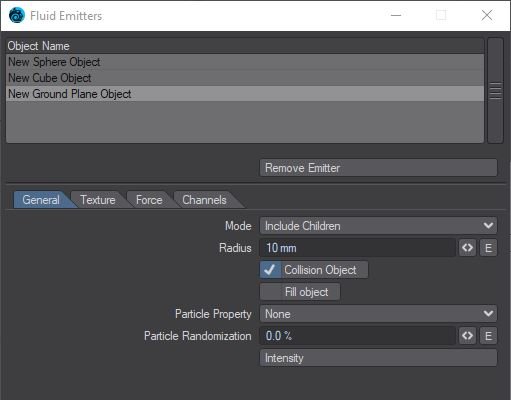
Task: Click the Radius envelope E button
Action: [488, 248]
